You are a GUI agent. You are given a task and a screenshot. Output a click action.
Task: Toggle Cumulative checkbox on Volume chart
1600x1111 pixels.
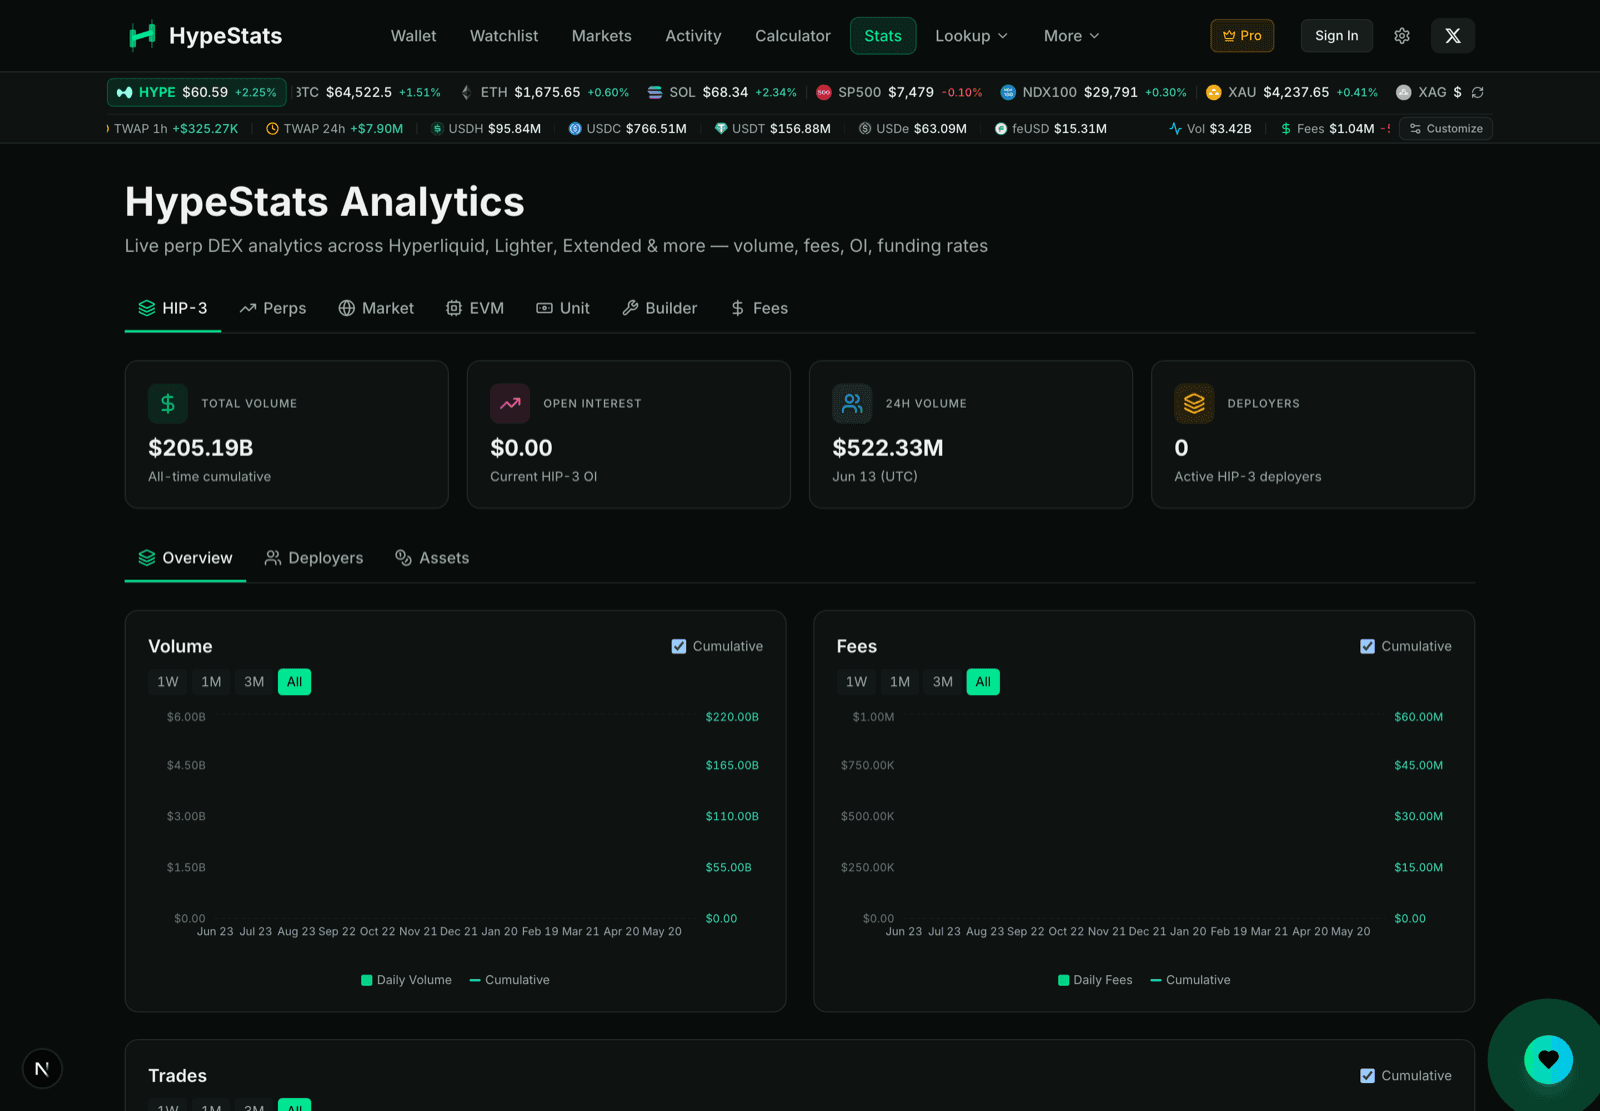(x=679, y=647)
